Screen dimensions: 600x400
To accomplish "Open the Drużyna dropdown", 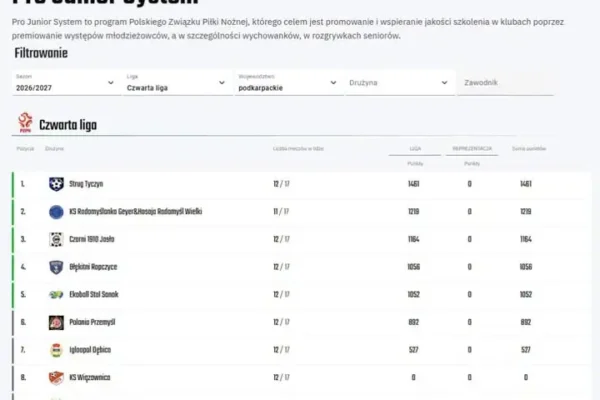I will coord(399,83).
